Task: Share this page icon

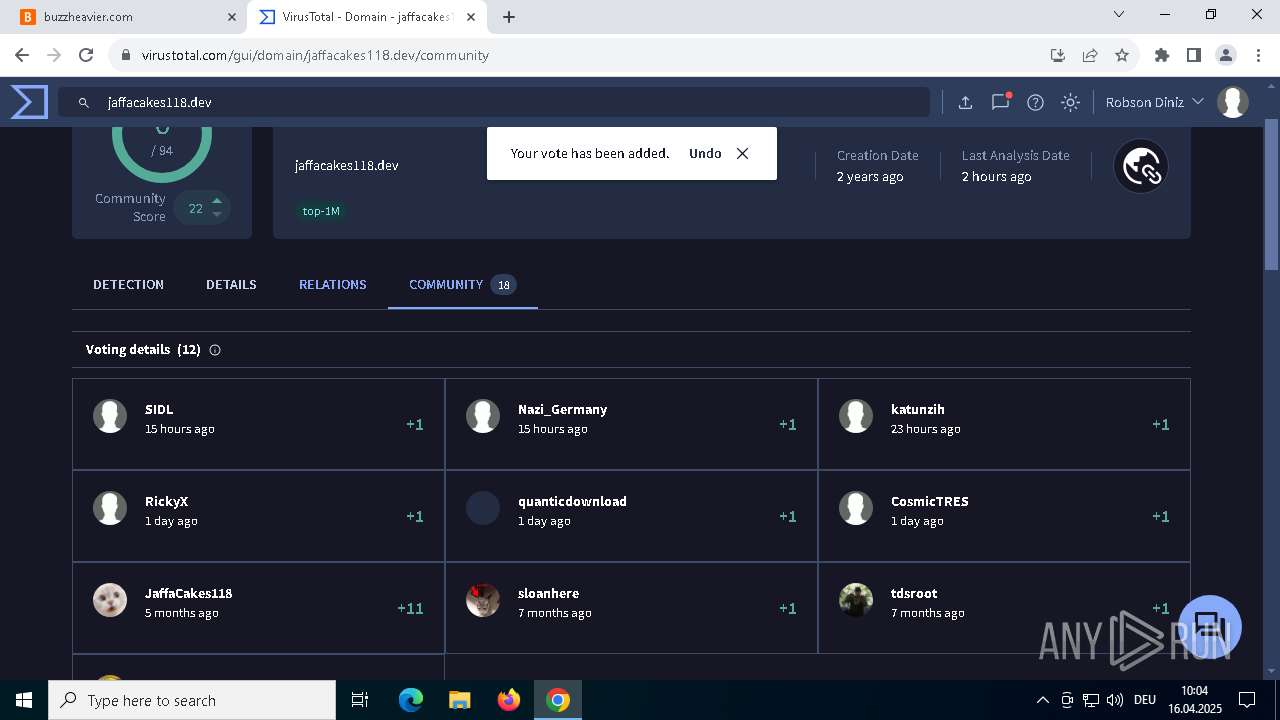Action: (1090, 55)
